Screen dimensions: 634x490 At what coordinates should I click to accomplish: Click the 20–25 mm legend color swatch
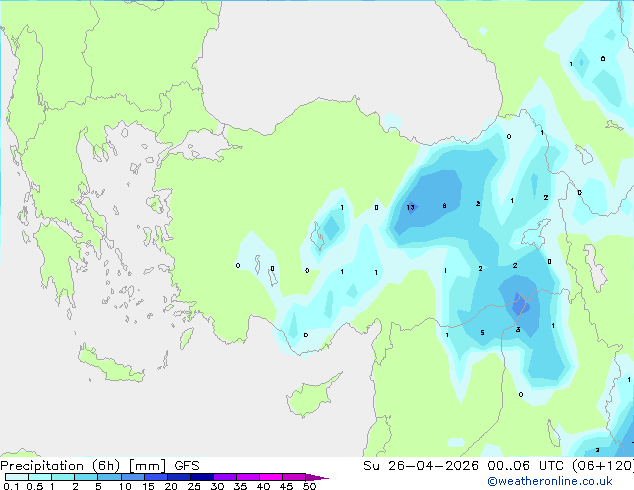pos(178,477)
